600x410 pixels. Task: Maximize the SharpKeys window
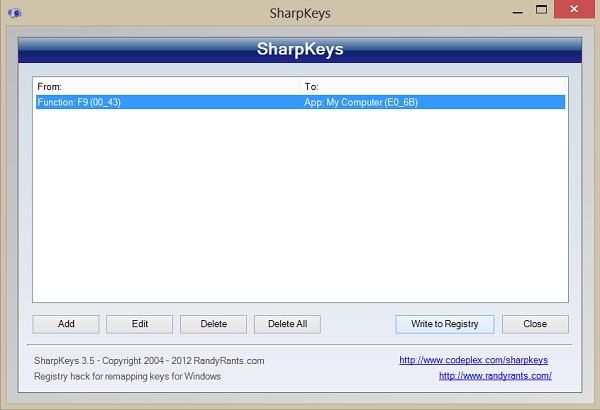point(541,10)
